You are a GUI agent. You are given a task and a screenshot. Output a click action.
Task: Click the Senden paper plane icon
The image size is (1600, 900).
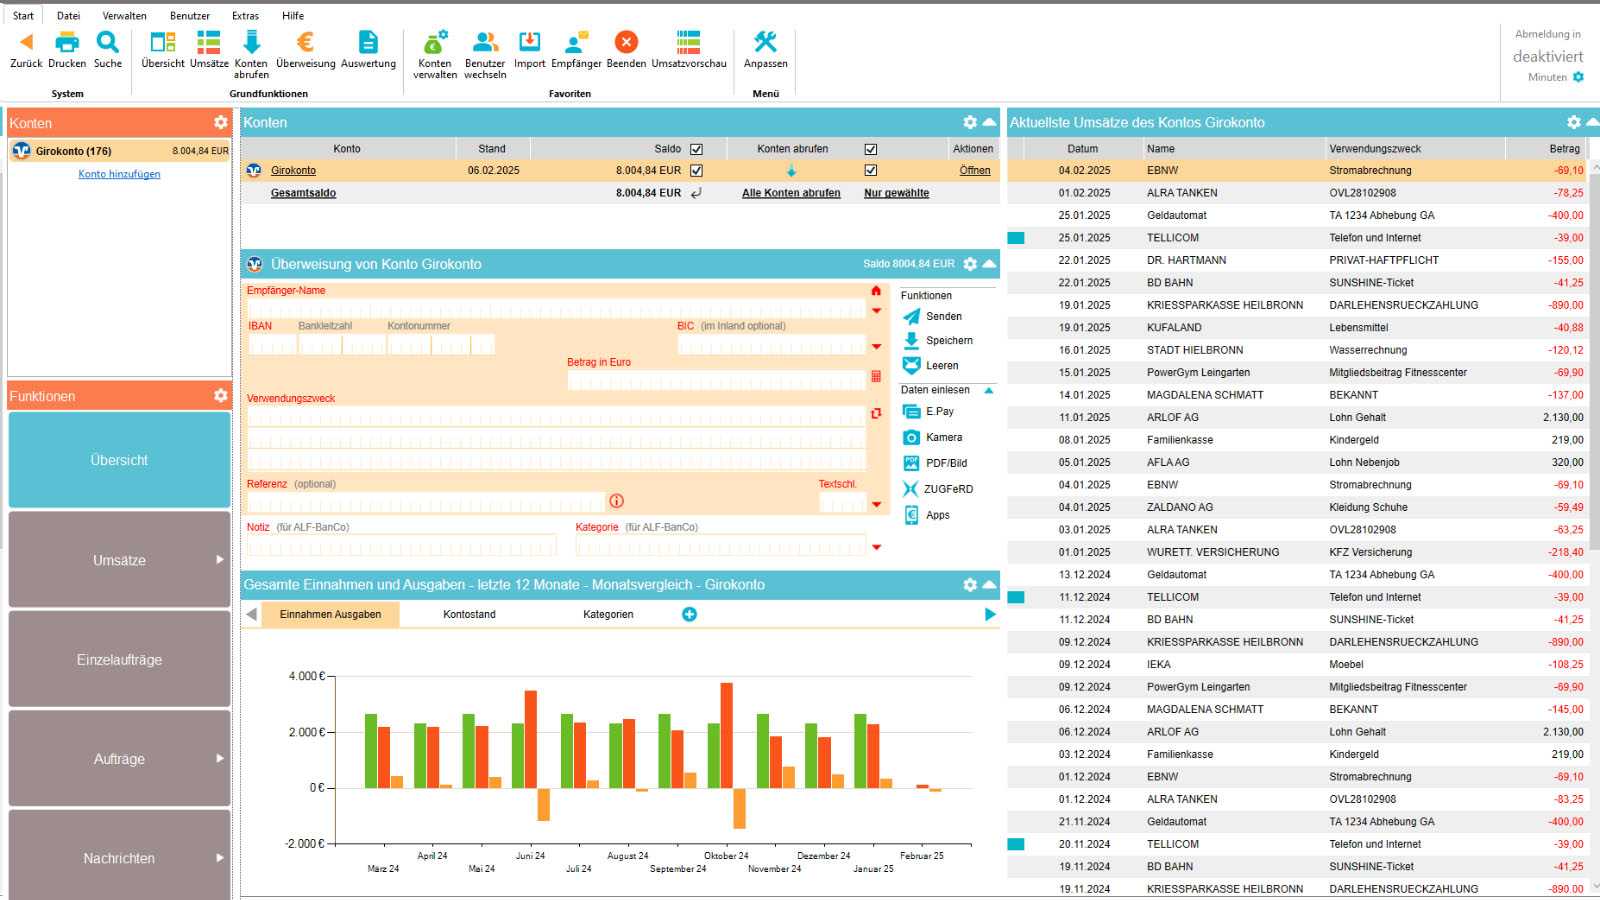[x=911, y=317]
